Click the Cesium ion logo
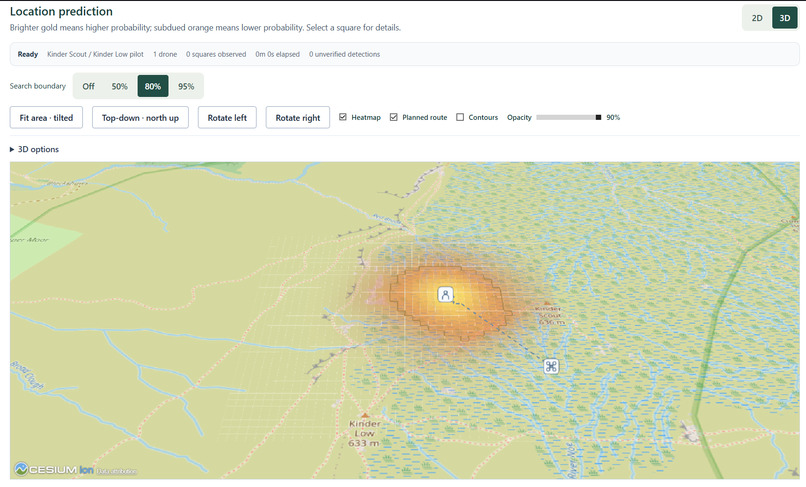Viewport: 806px width, 487px height. (x=54, y=469)
